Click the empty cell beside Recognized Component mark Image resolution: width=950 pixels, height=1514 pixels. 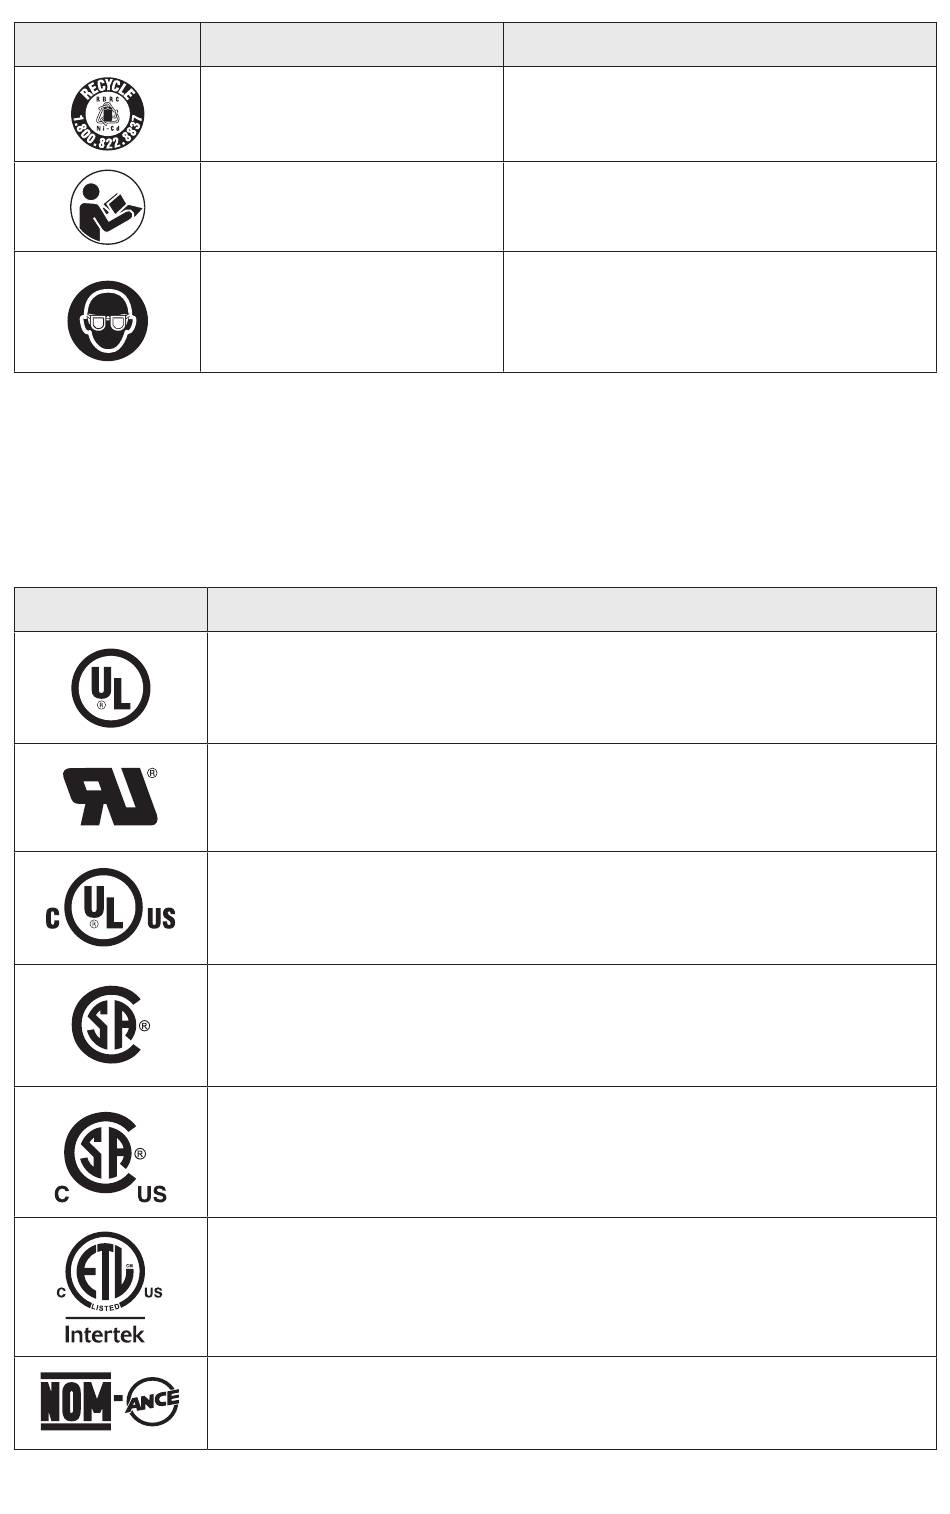point(571,797)
